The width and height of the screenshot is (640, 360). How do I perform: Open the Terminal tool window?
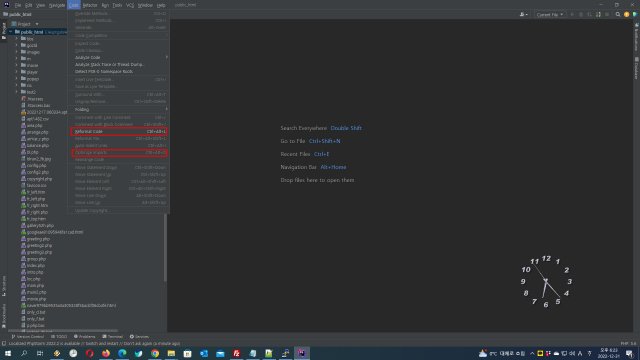[x=112, y=336]
